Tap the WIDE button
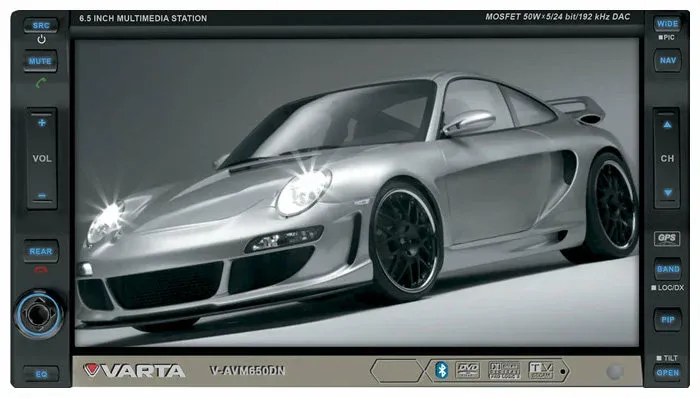Viewport: 700px width, 398px height. (667, 24)
